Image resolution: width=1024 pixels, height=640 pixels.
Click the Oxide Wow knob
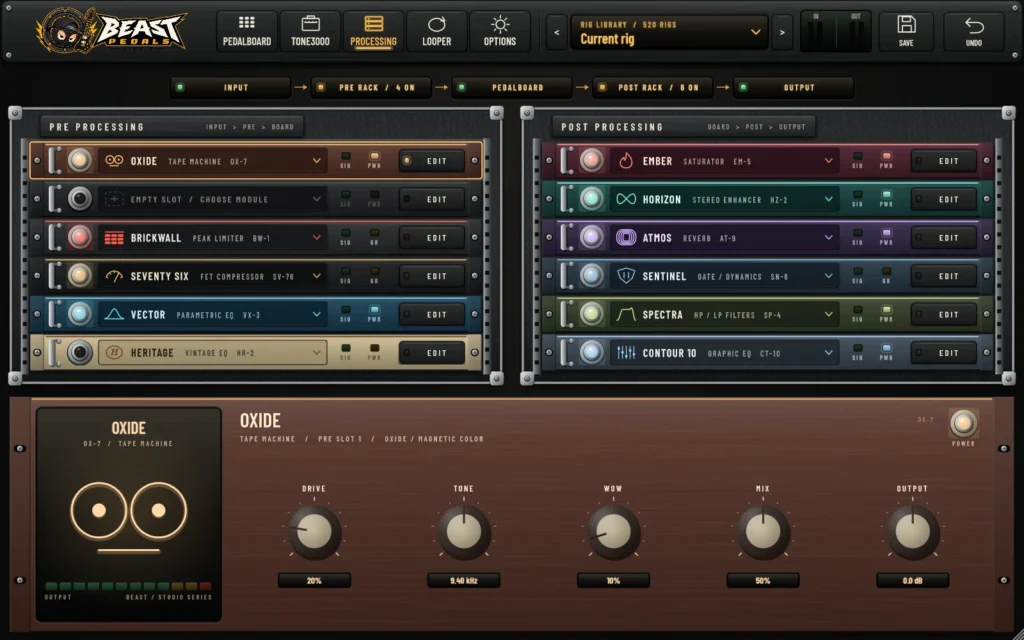click(x=613, y=532)
